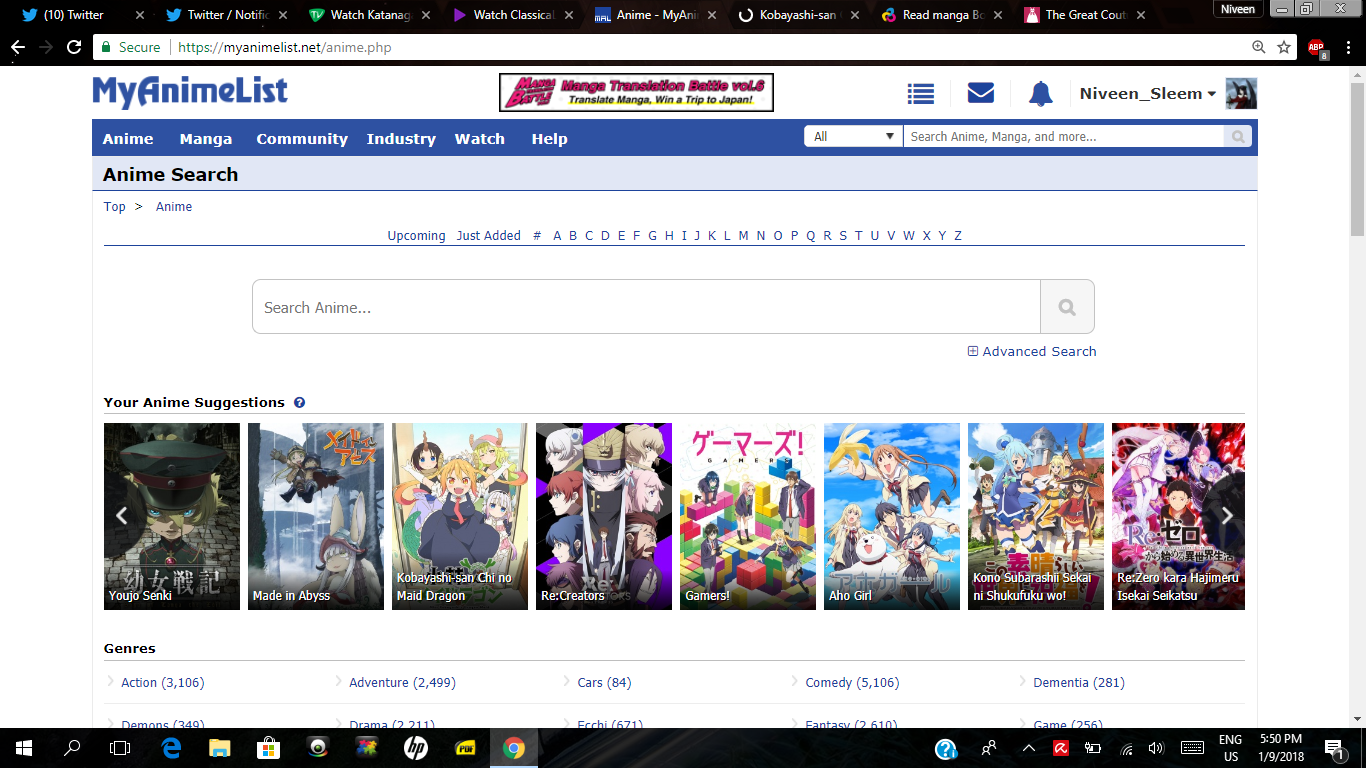
Task: Expand the Advanced Search options
Action: [1032, 351]
